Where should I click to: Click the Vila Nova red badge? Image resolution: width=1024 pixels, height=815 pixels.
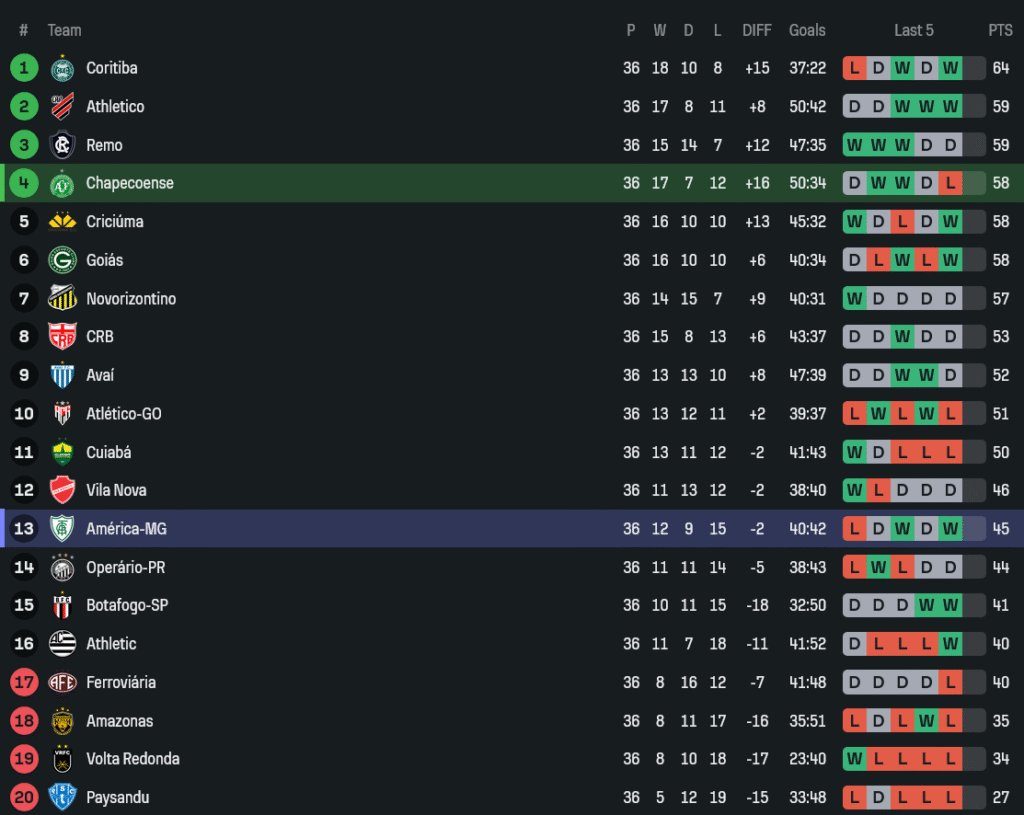[x=62, y=491]
